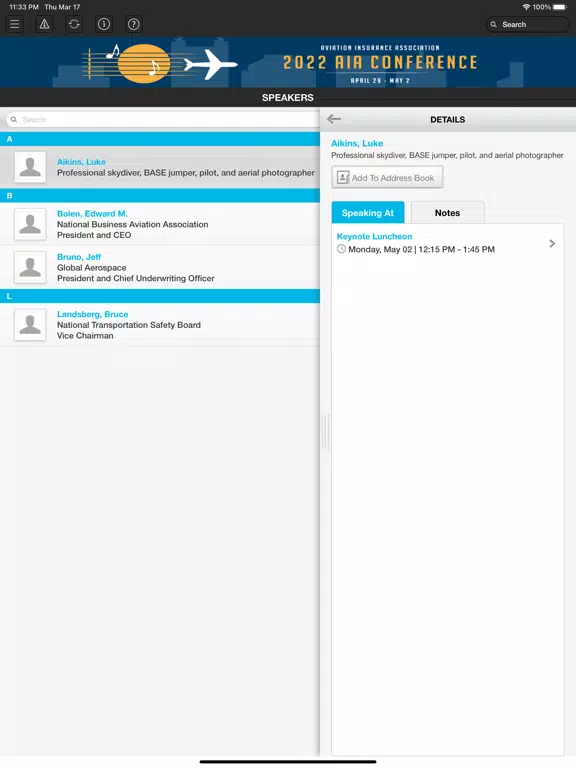The height and width of the screenshot is (768, 576).
Task: Click the Aikins, Luke name in Details
Action: tap(357, 143)
